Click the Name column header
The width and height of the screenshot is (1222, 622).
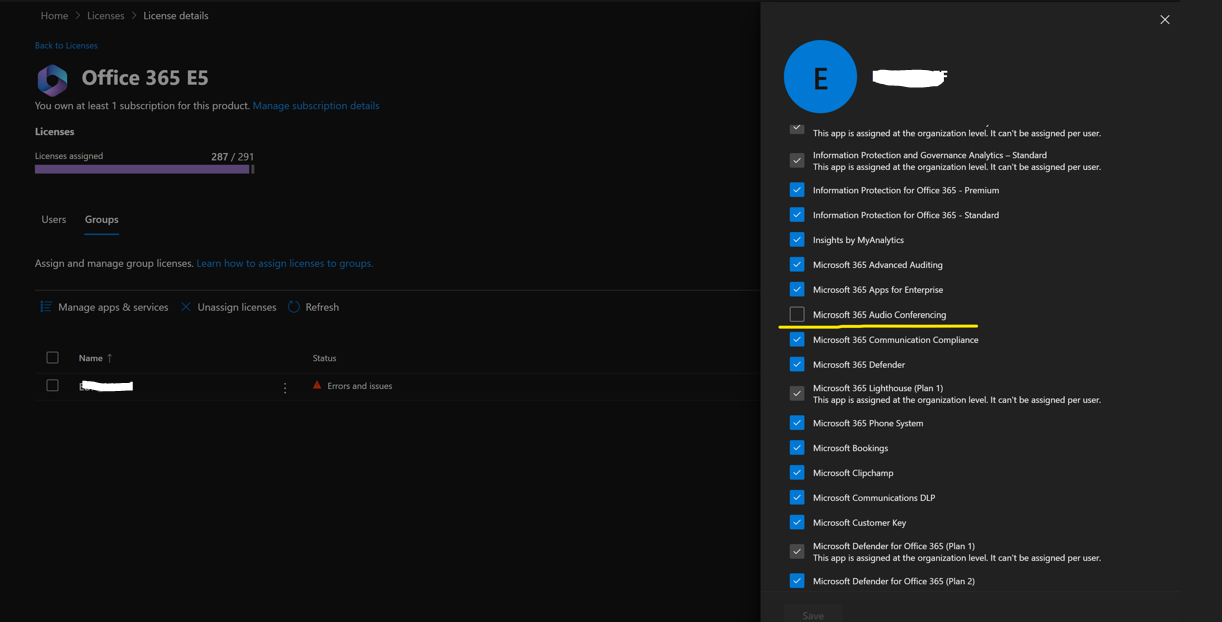(91, 358)
